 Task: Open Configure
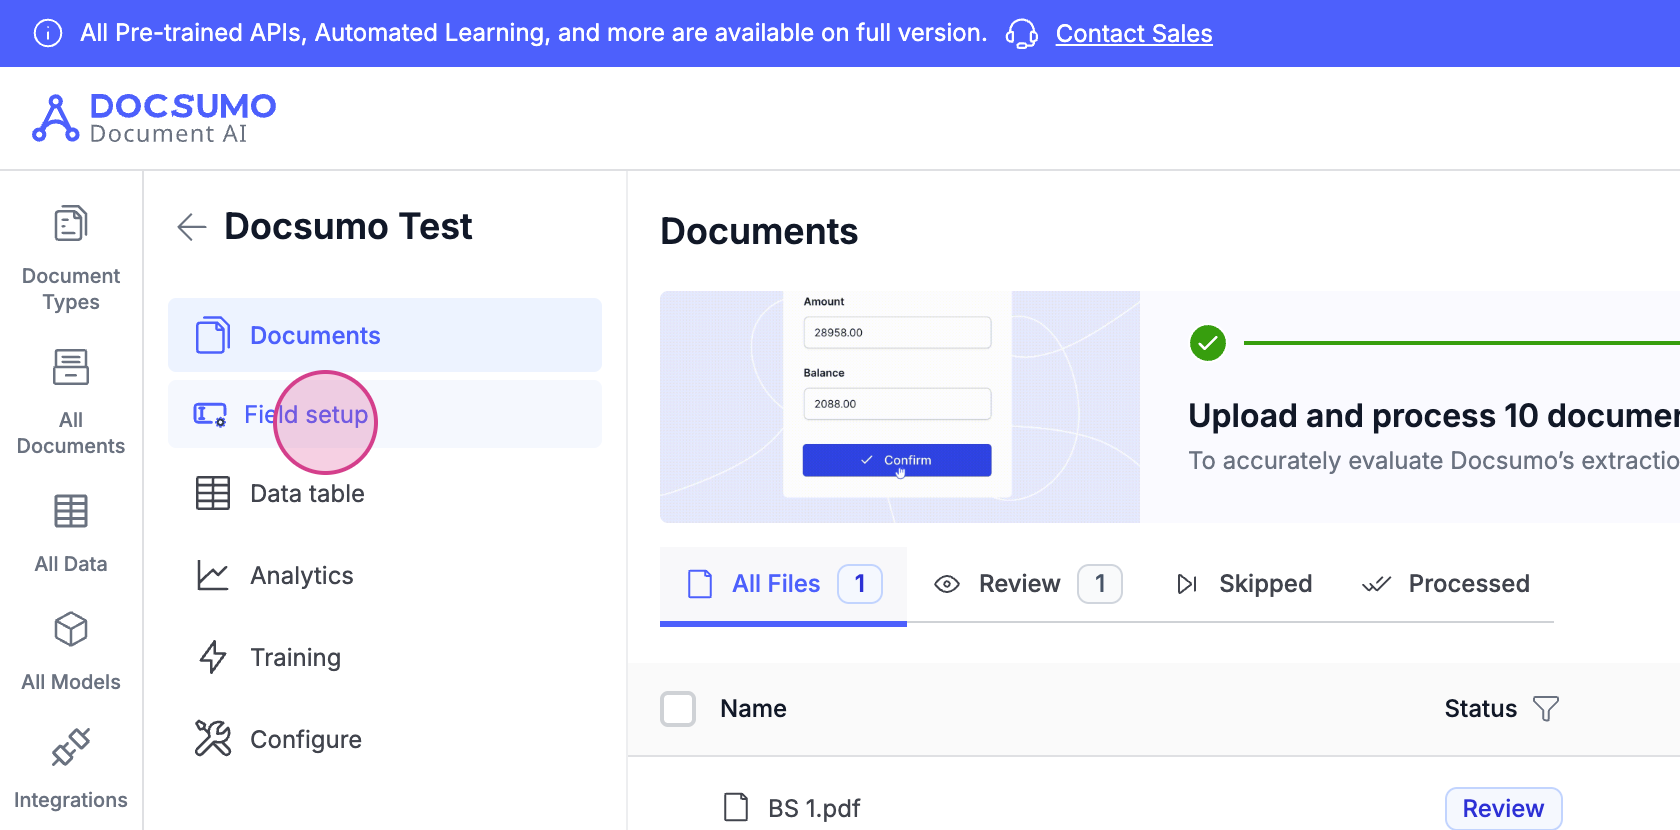(x=385, y=739)
